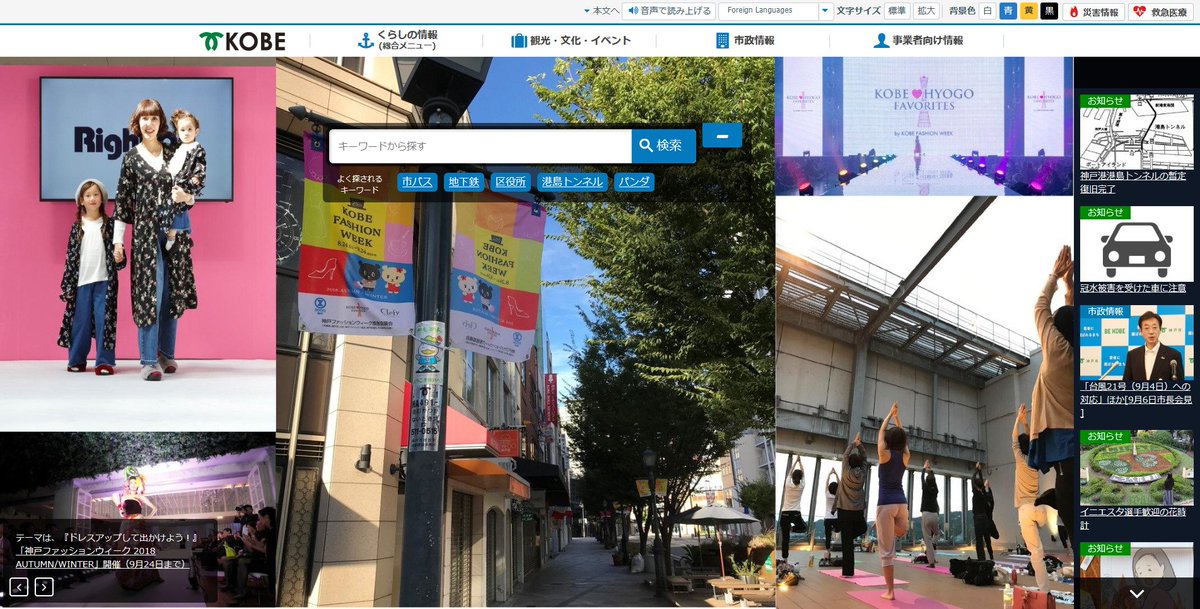Select white 白 background color

tap(988, 11)
